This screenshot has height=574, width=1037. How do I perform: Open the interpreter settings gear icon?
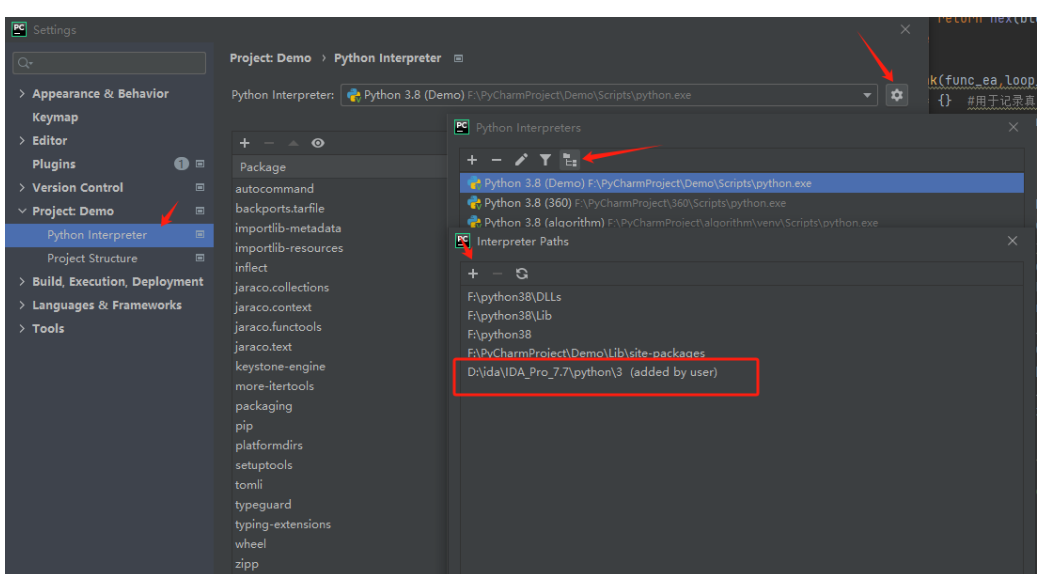(x=896, y=95)
